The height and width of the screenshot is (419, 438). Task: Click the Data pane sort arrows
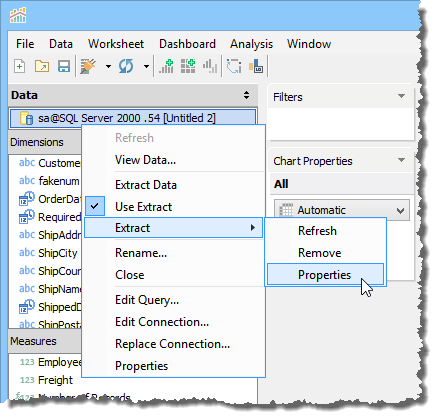pos(246,95)
